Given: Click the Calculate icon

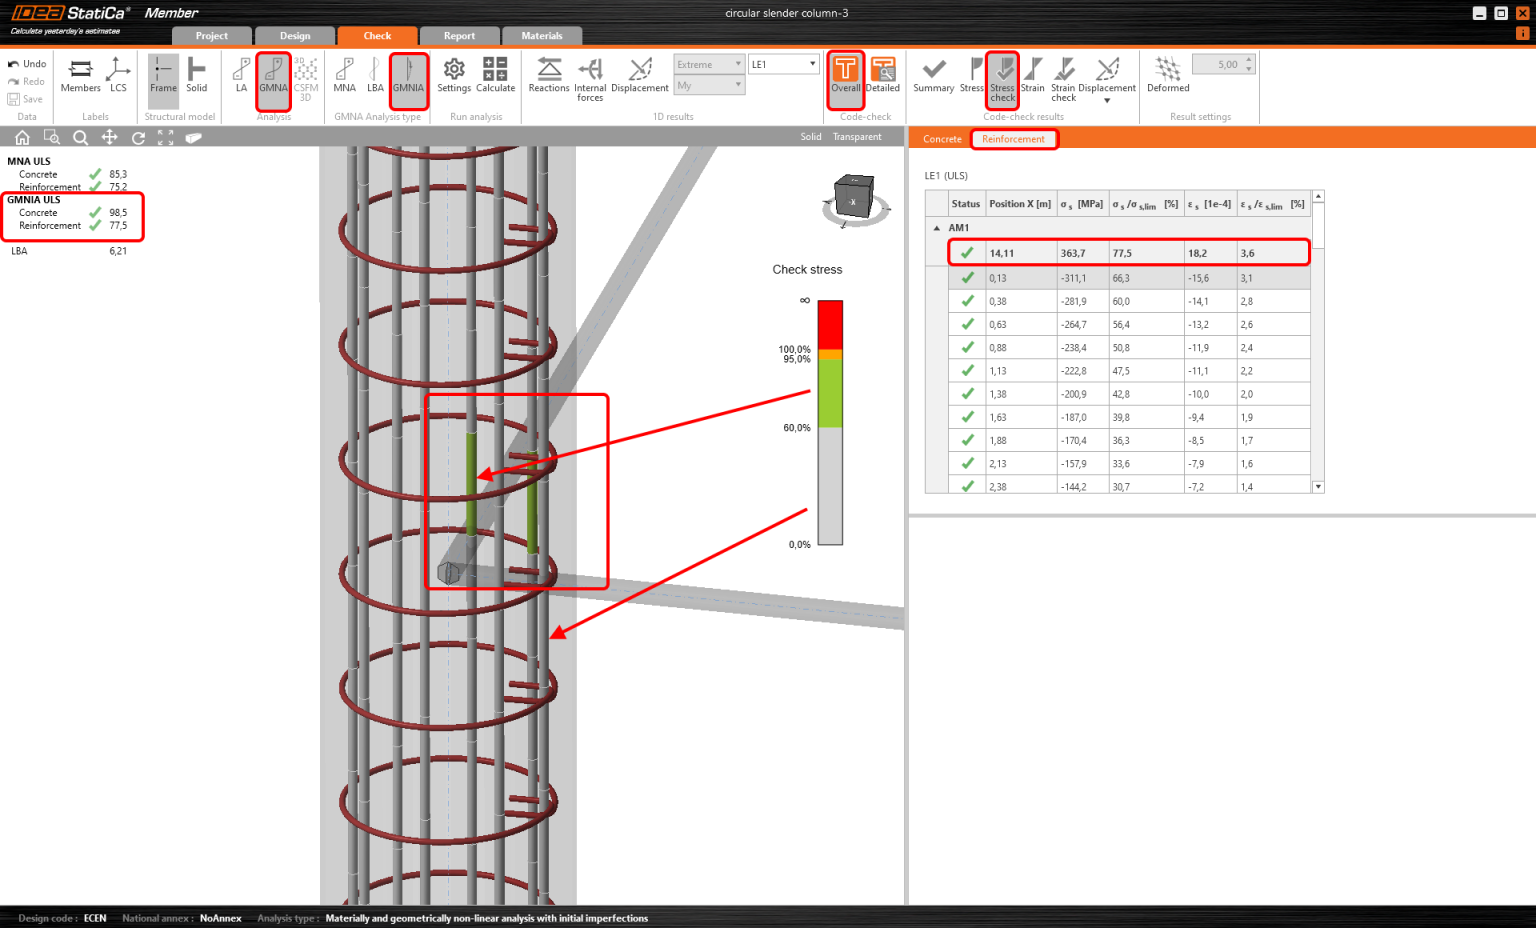Looking at the screenshot, I should click(495, 78).
